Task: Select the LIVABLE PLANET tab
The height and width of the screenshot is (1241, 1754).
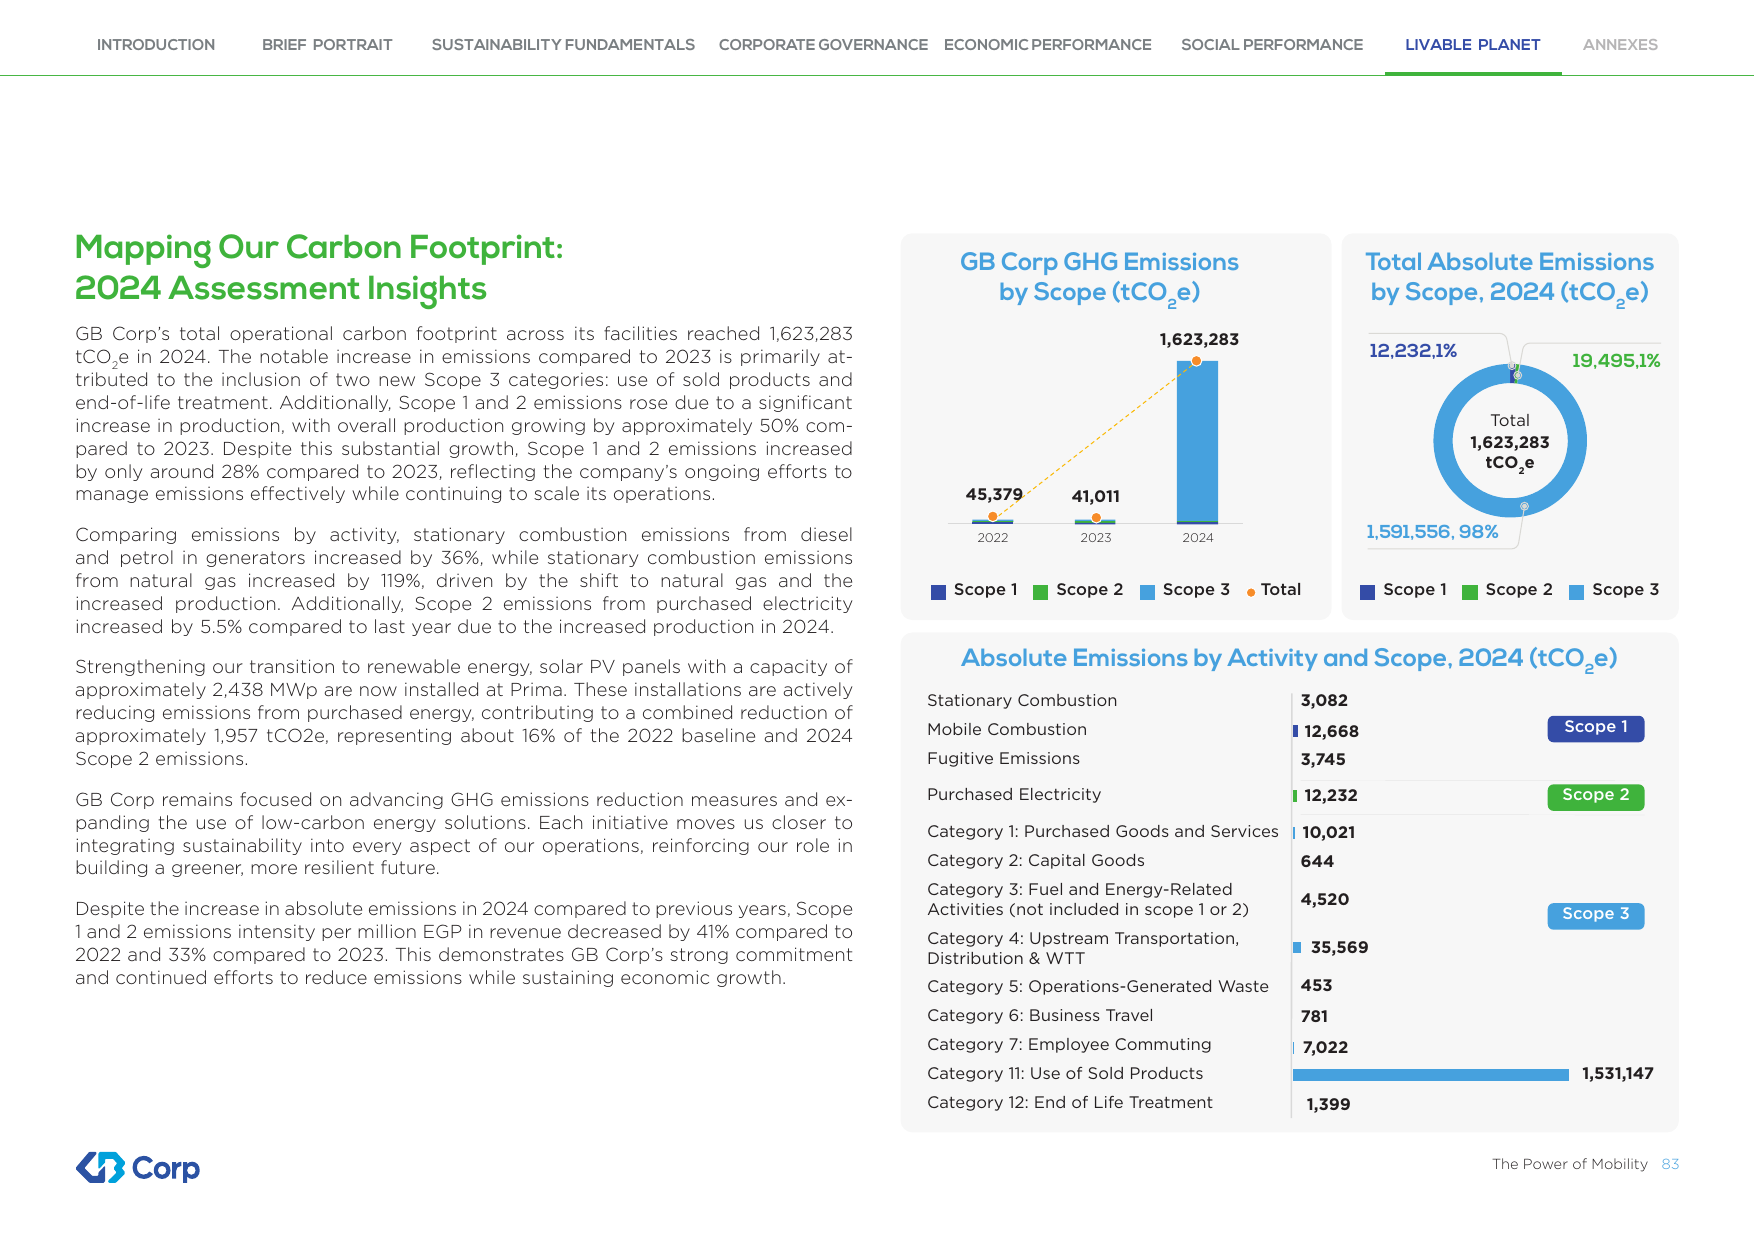Action: 1472,45
